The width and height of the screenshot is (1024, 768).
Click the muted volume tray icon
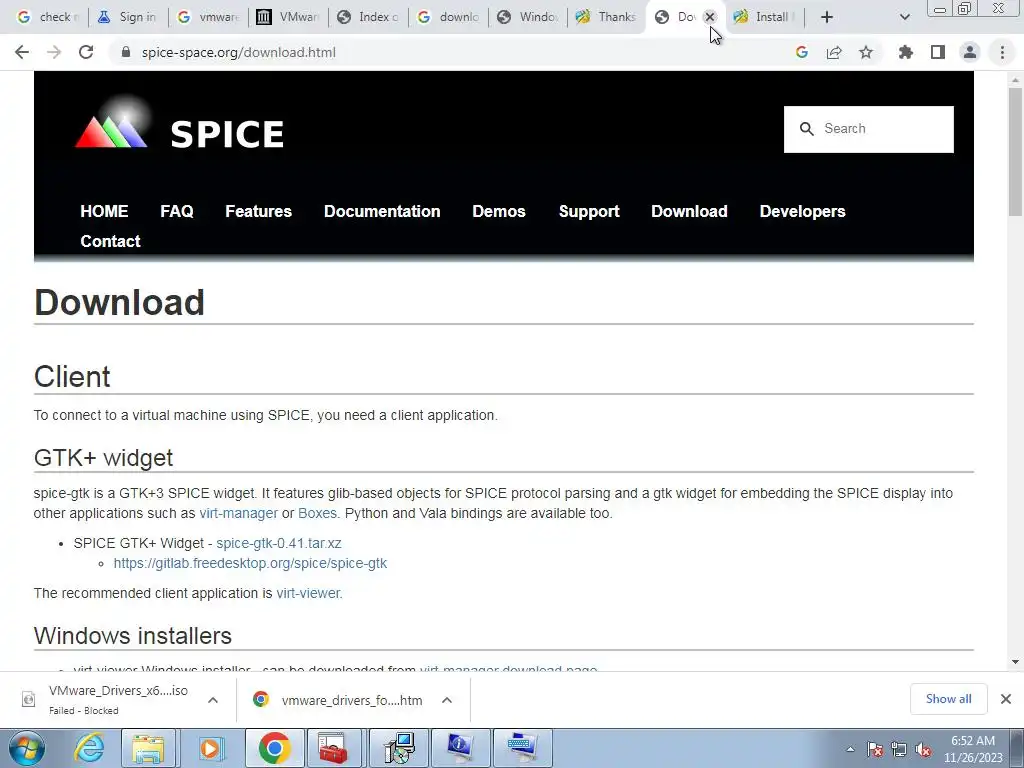923,750
